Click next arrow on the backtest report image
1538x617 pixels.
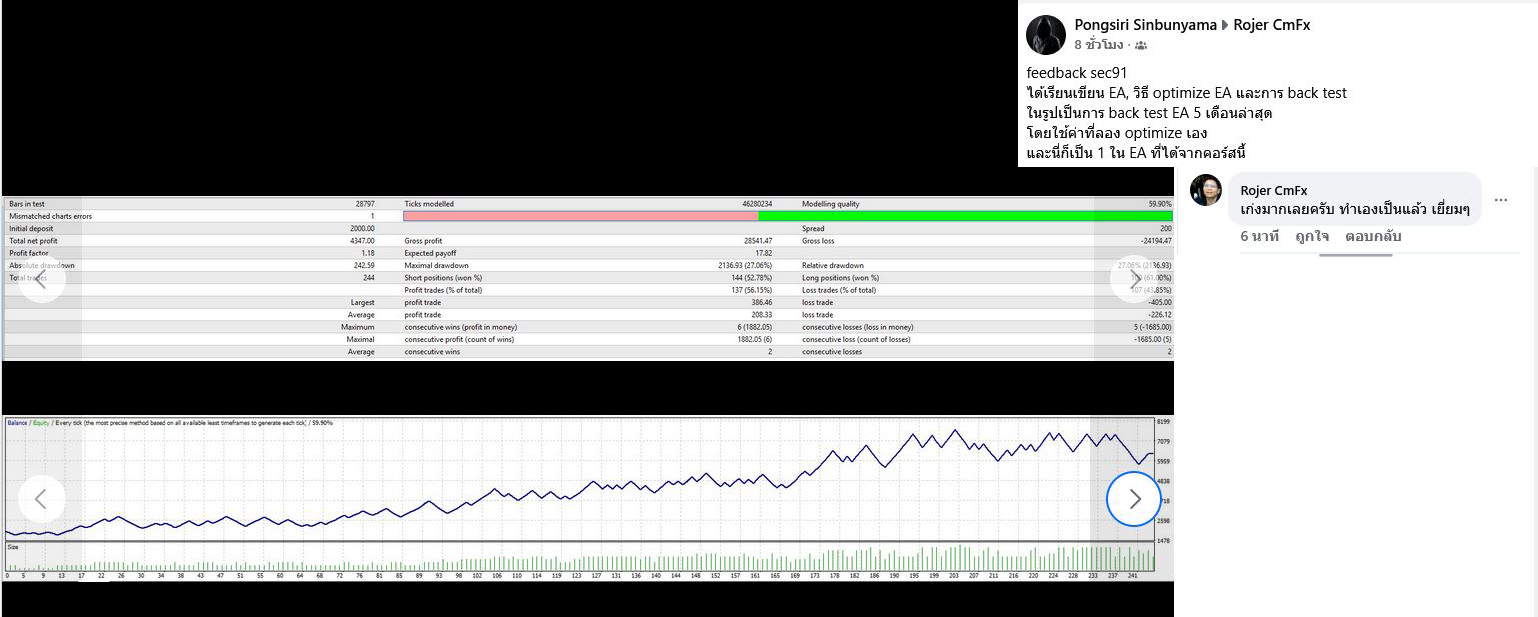[x=1134, y=278]
